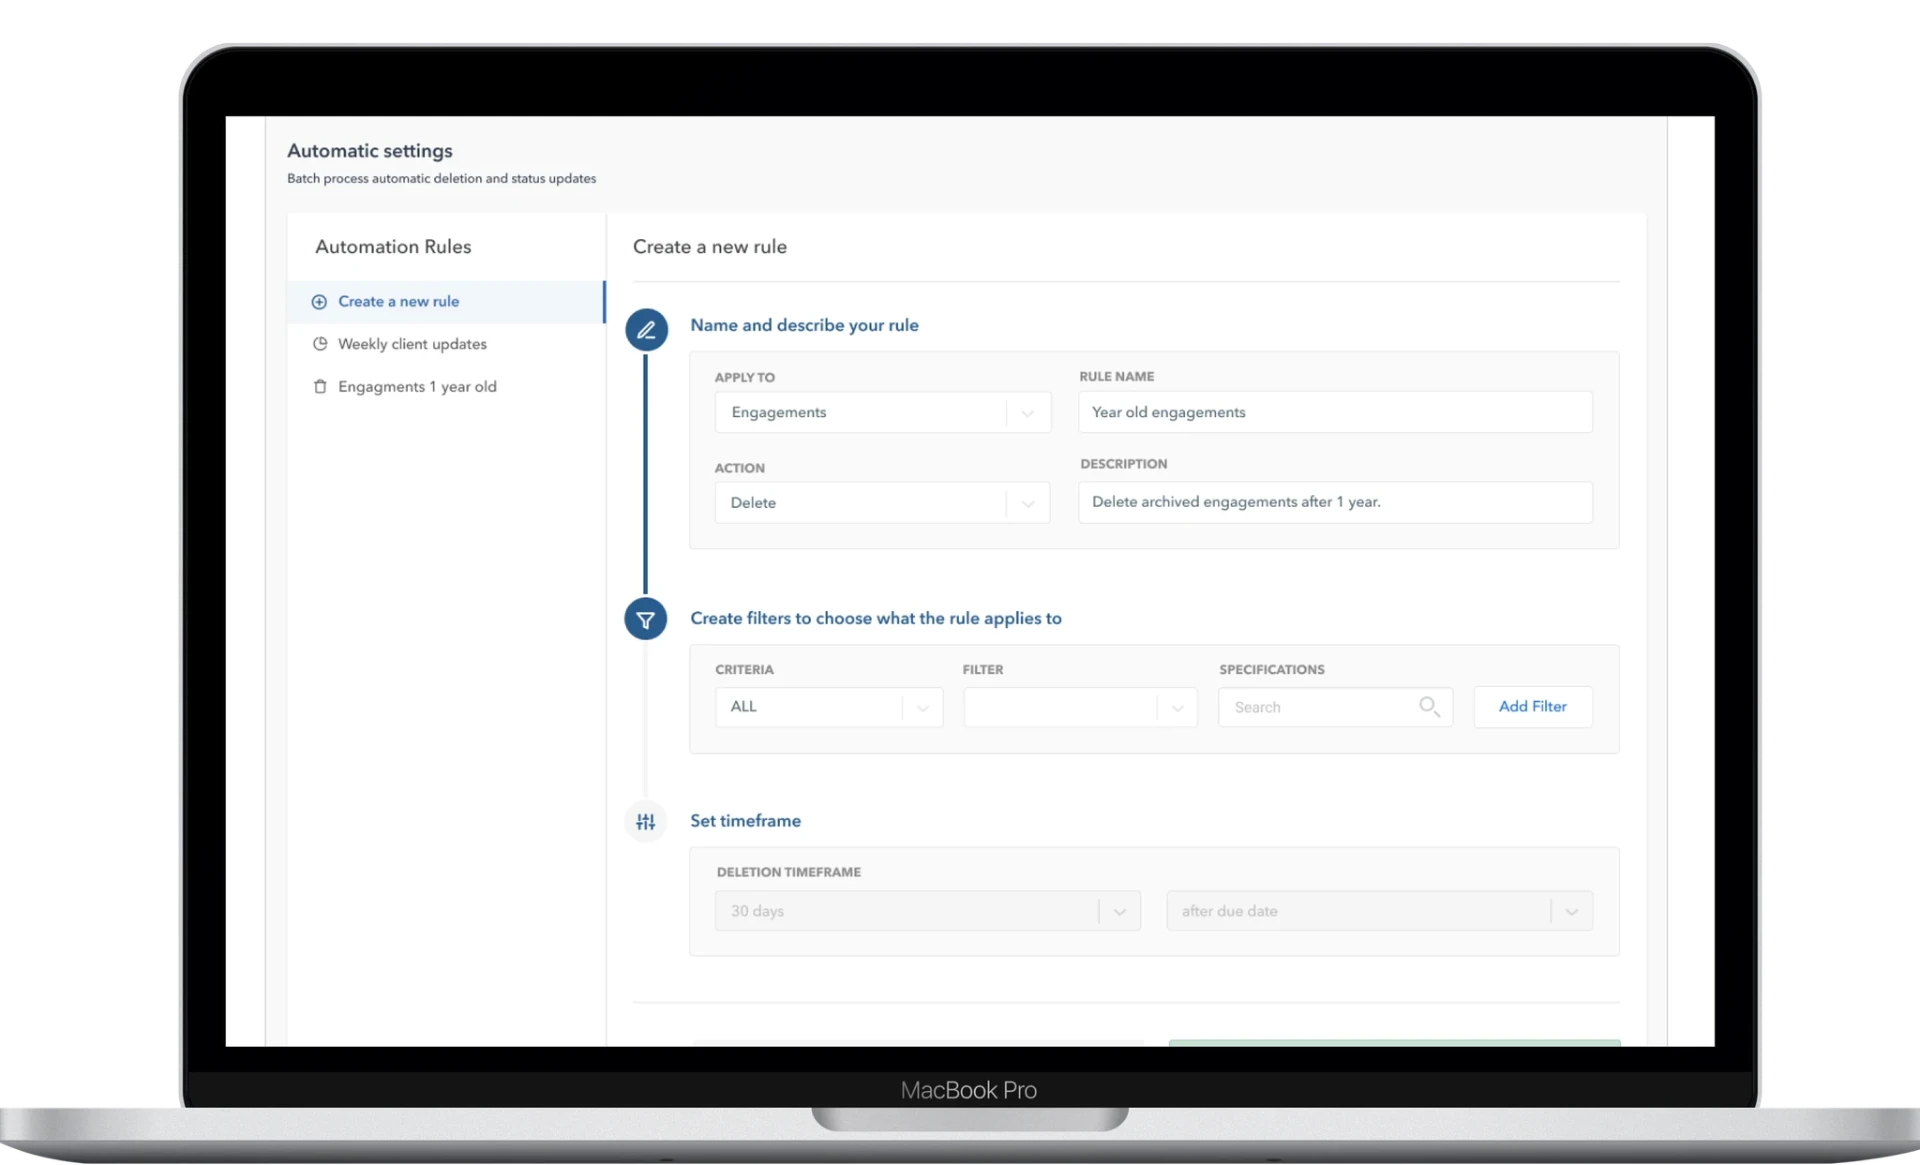Open the Action Delete dropdown

coord(883,503)
